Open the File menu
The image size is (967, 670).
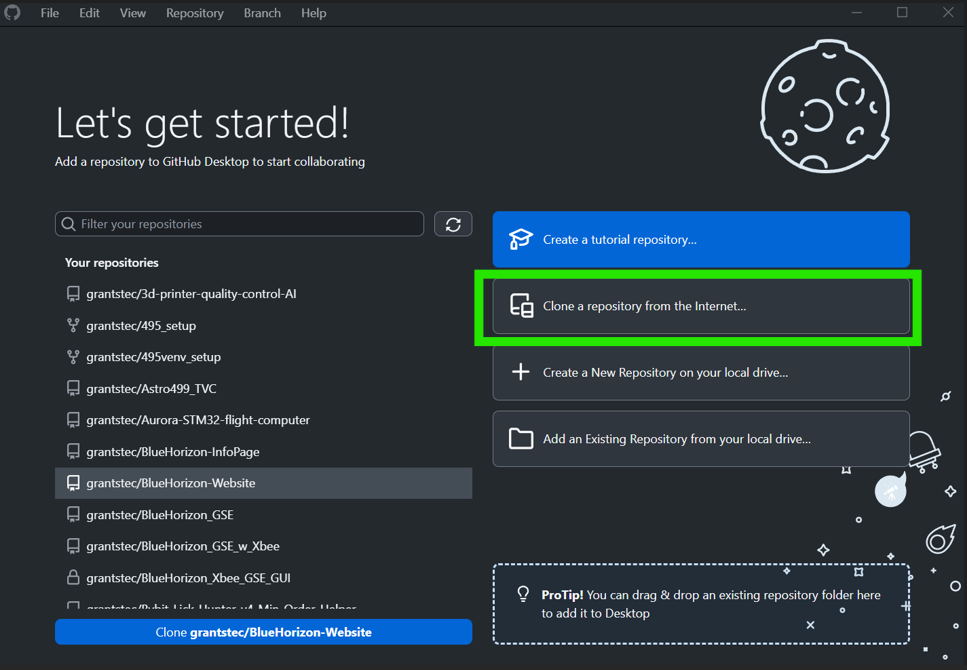tap(49, 13)
